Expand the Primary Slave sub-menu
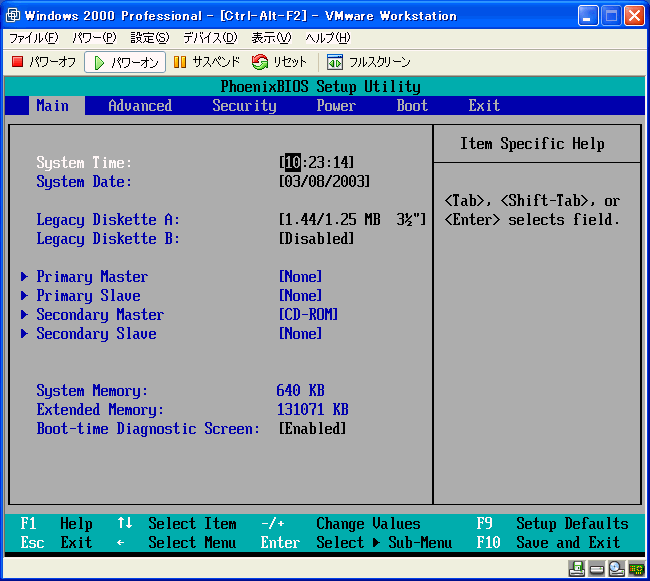This screenshot has width=650, height=581. (x=88, y=296)
